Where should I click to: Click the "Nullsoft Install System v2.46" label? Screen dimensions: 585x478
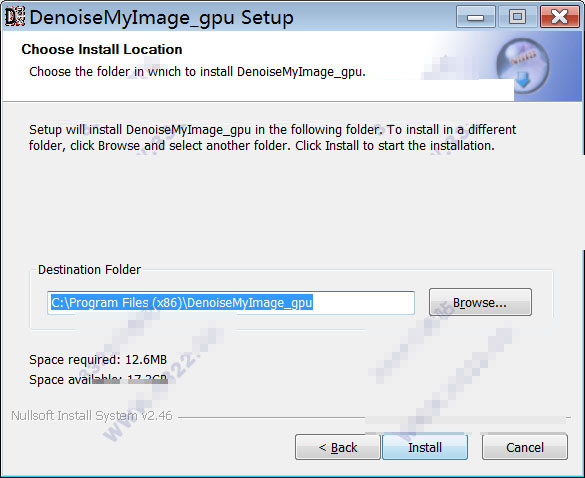click(x=92, y=415)
